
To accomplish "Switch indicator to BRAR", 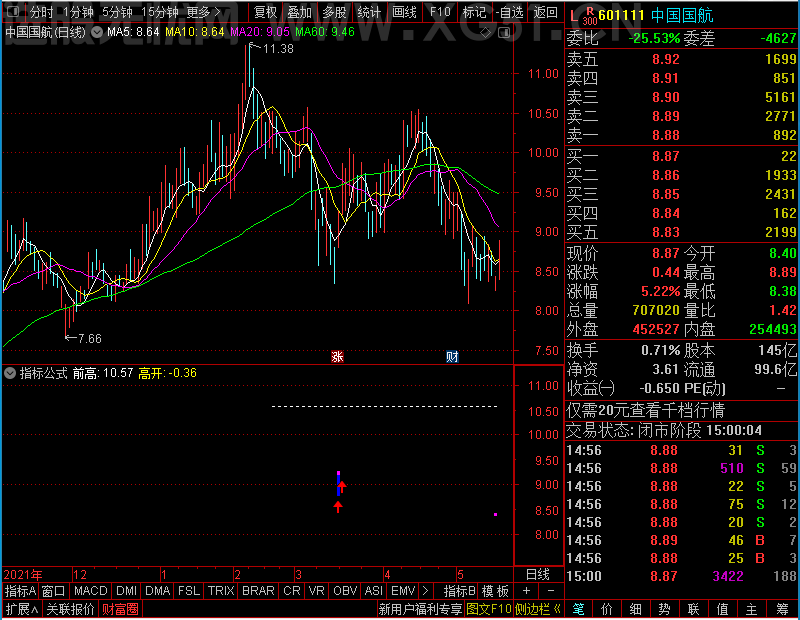I will click(258, 591).
